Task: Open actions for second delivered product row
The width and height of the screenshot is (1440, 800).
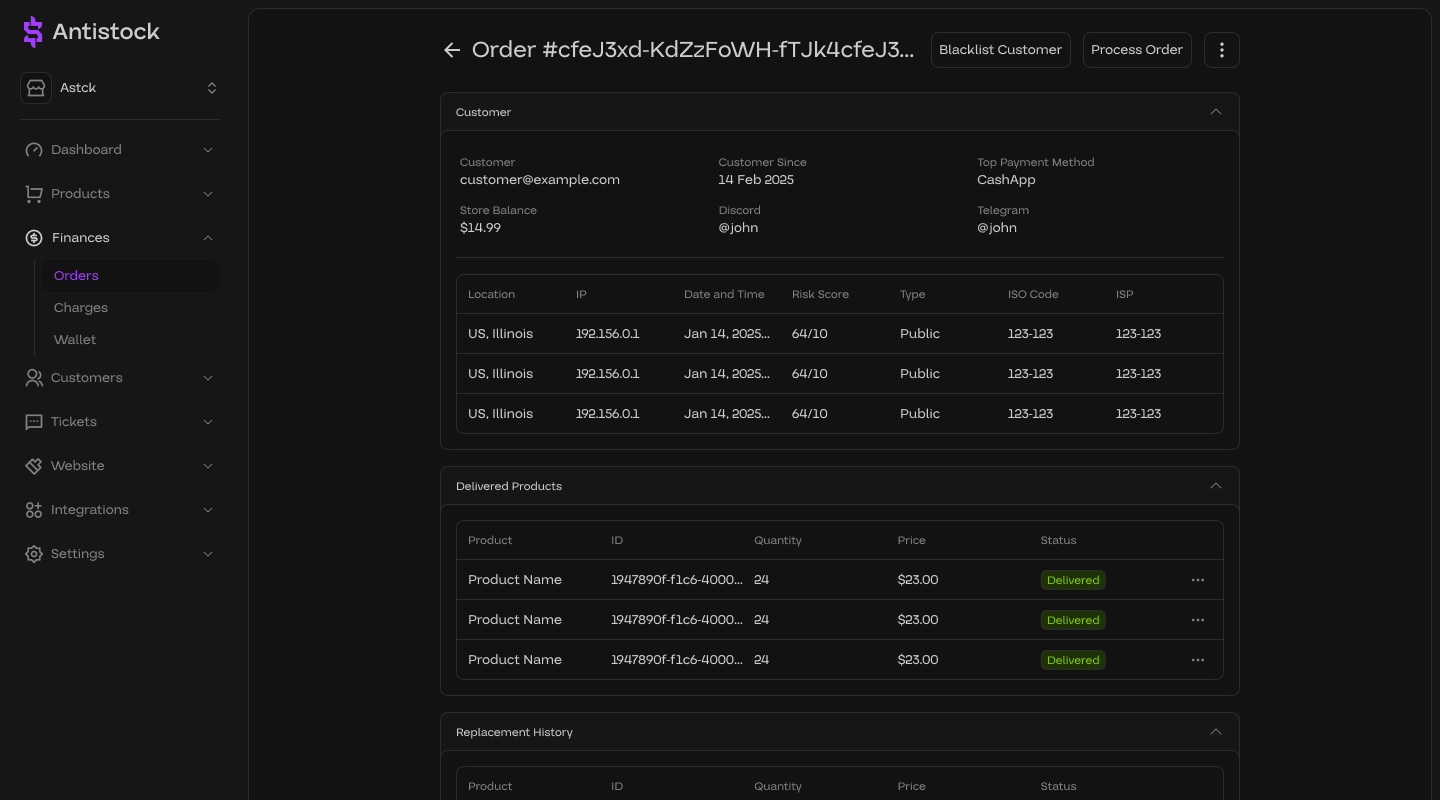Action: [x=1198, y=620]
